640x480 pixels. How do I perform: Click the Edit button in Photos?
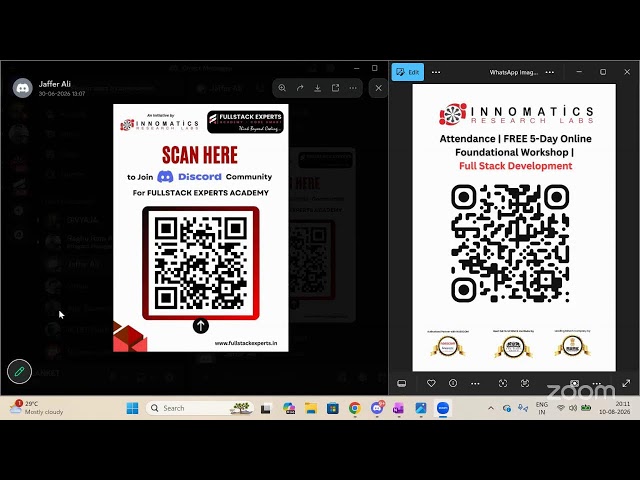[x=408, y=72]
